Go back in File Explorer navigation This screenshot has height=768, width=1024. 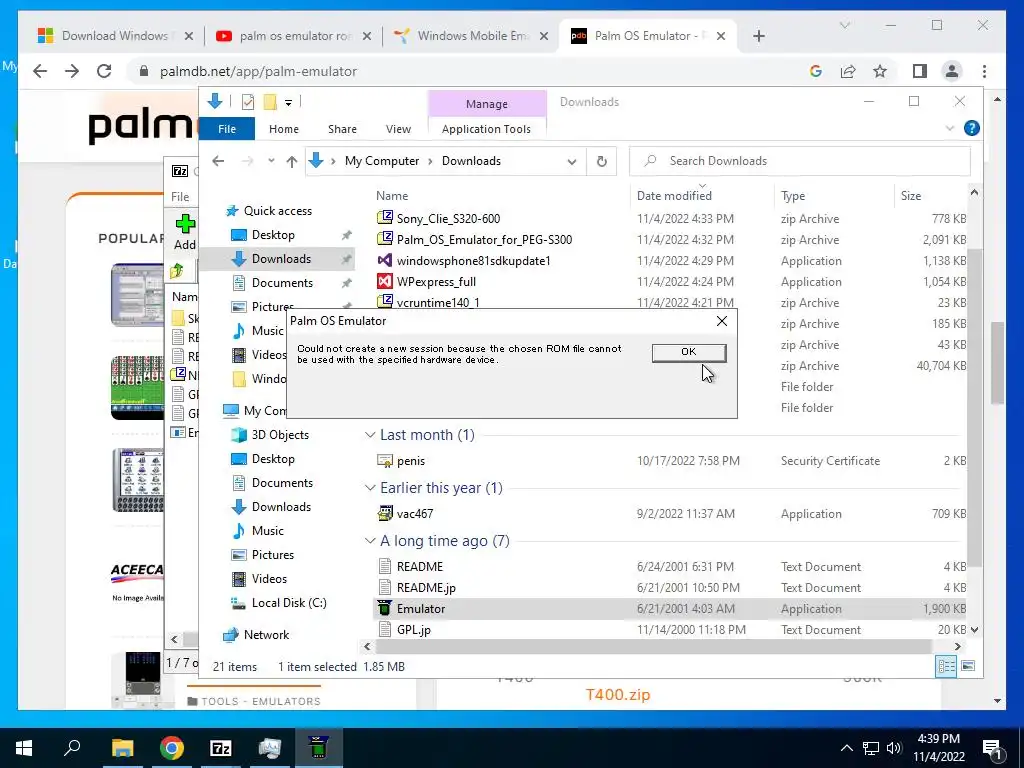point(218,161)
